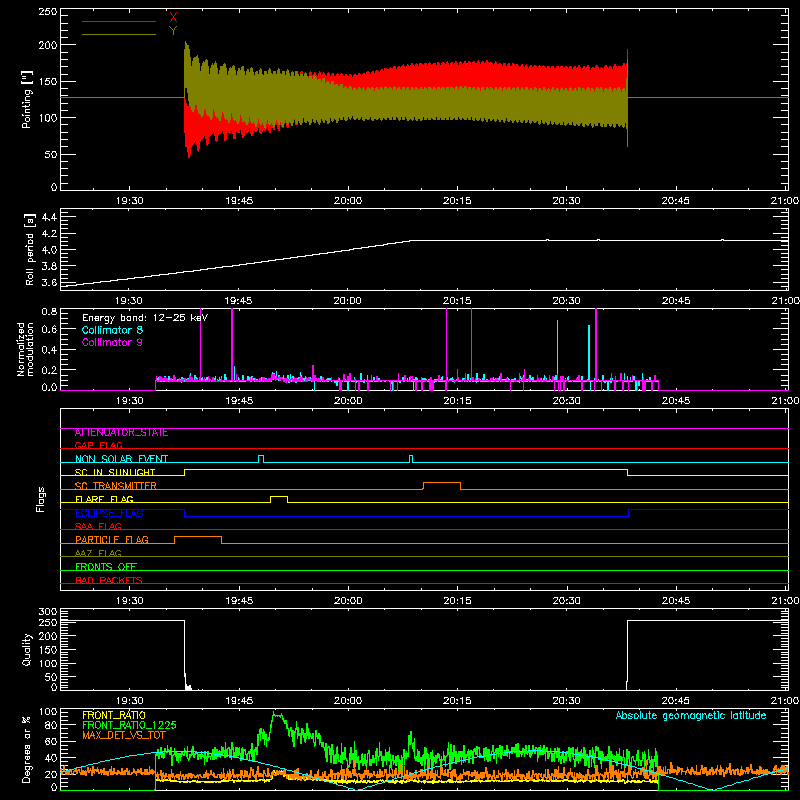The width and height of the screenshot is (800, 800).
Task: Click the 'Flags' y-axis title
Action: 41,499
